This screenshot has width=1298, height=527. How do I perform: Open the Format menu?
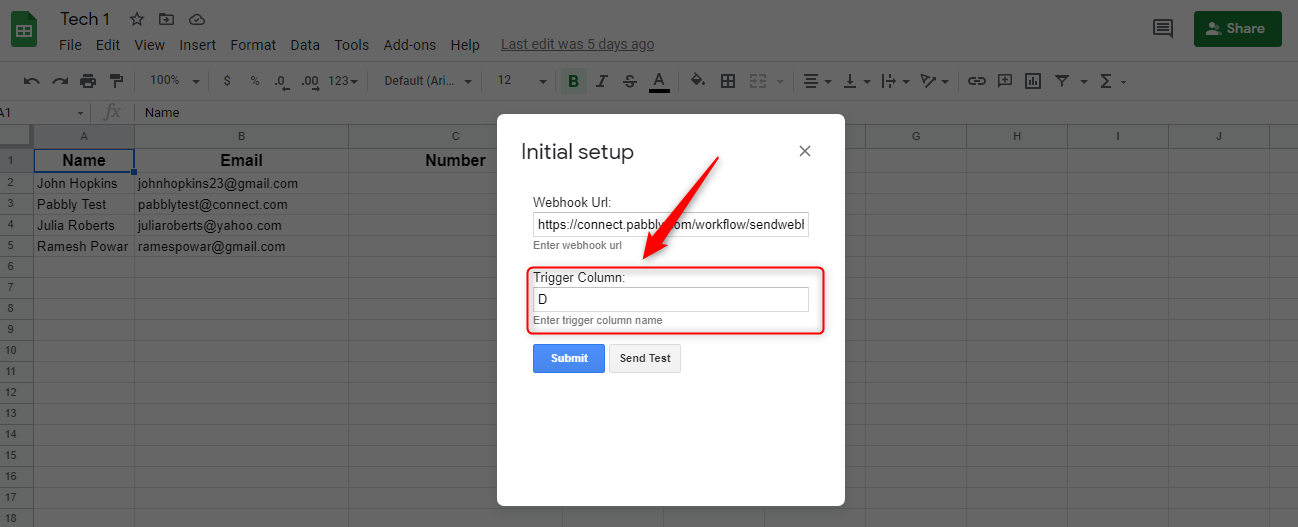(253, 45)
